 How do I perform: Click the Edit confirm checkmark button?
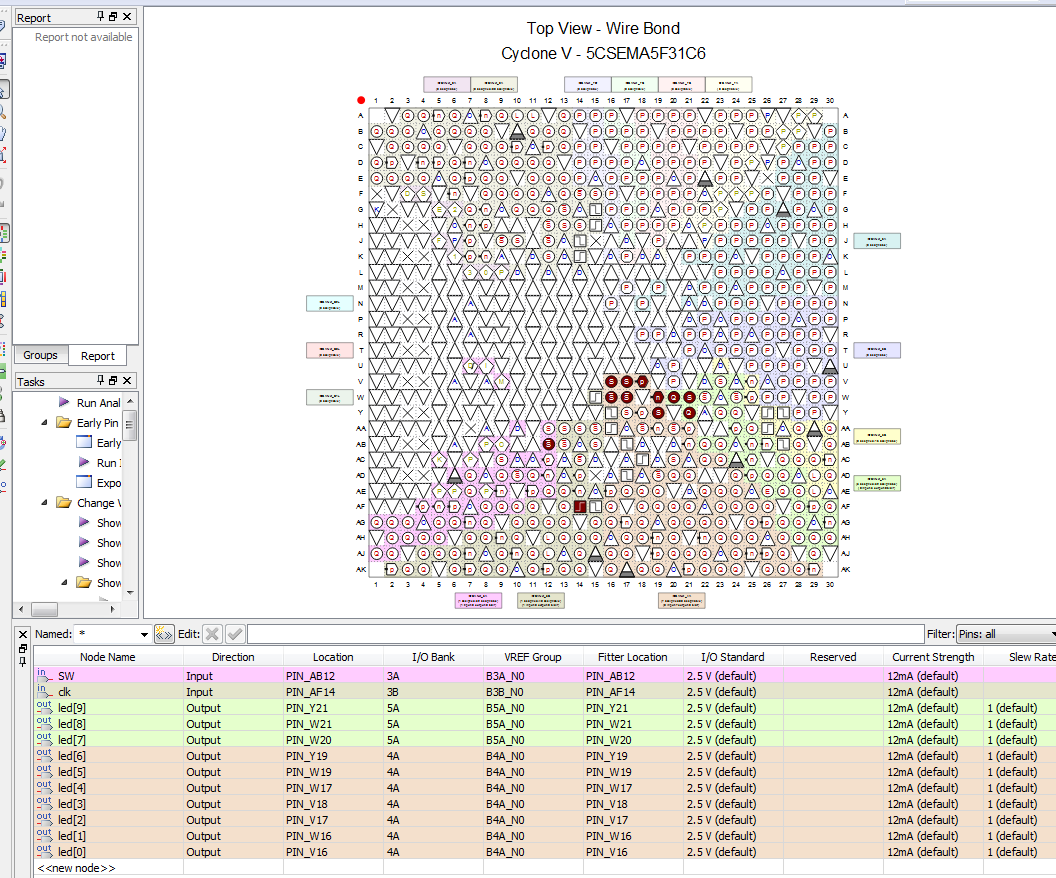click(x=235, y=634)
